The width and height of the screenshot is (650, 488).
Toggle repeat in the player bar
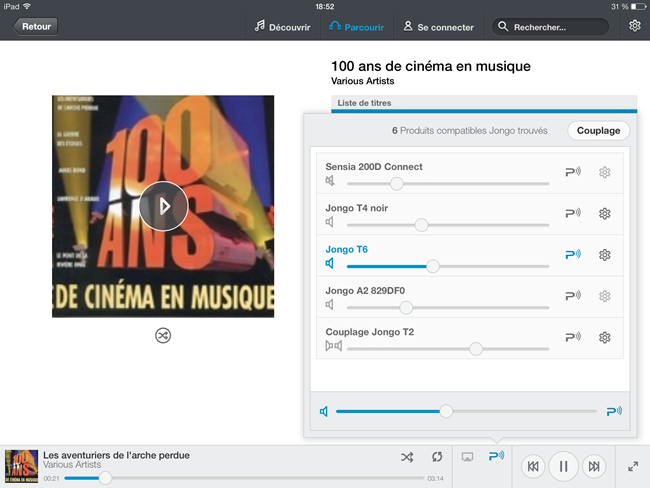437,457
